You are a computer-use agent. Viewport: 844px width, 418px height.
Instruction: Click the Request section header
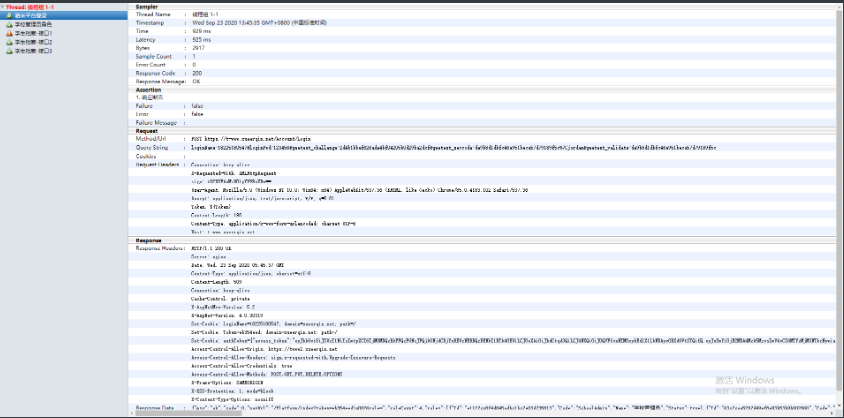pyautogui.click(x=147, y=131)
